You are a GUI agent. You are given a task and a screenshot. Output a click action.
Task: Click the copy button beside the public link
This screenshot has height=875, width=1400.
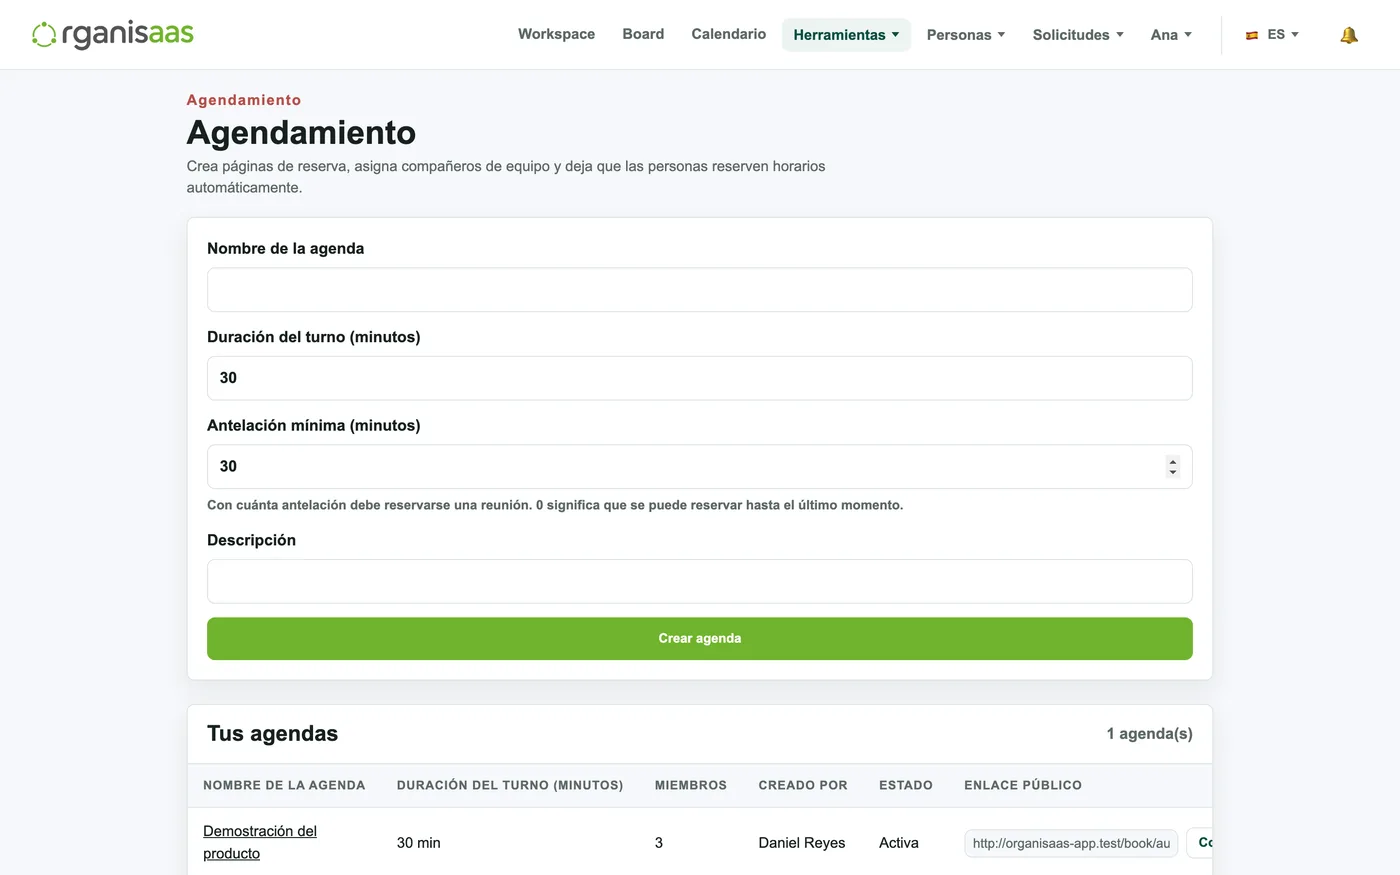coord(1200,843)
